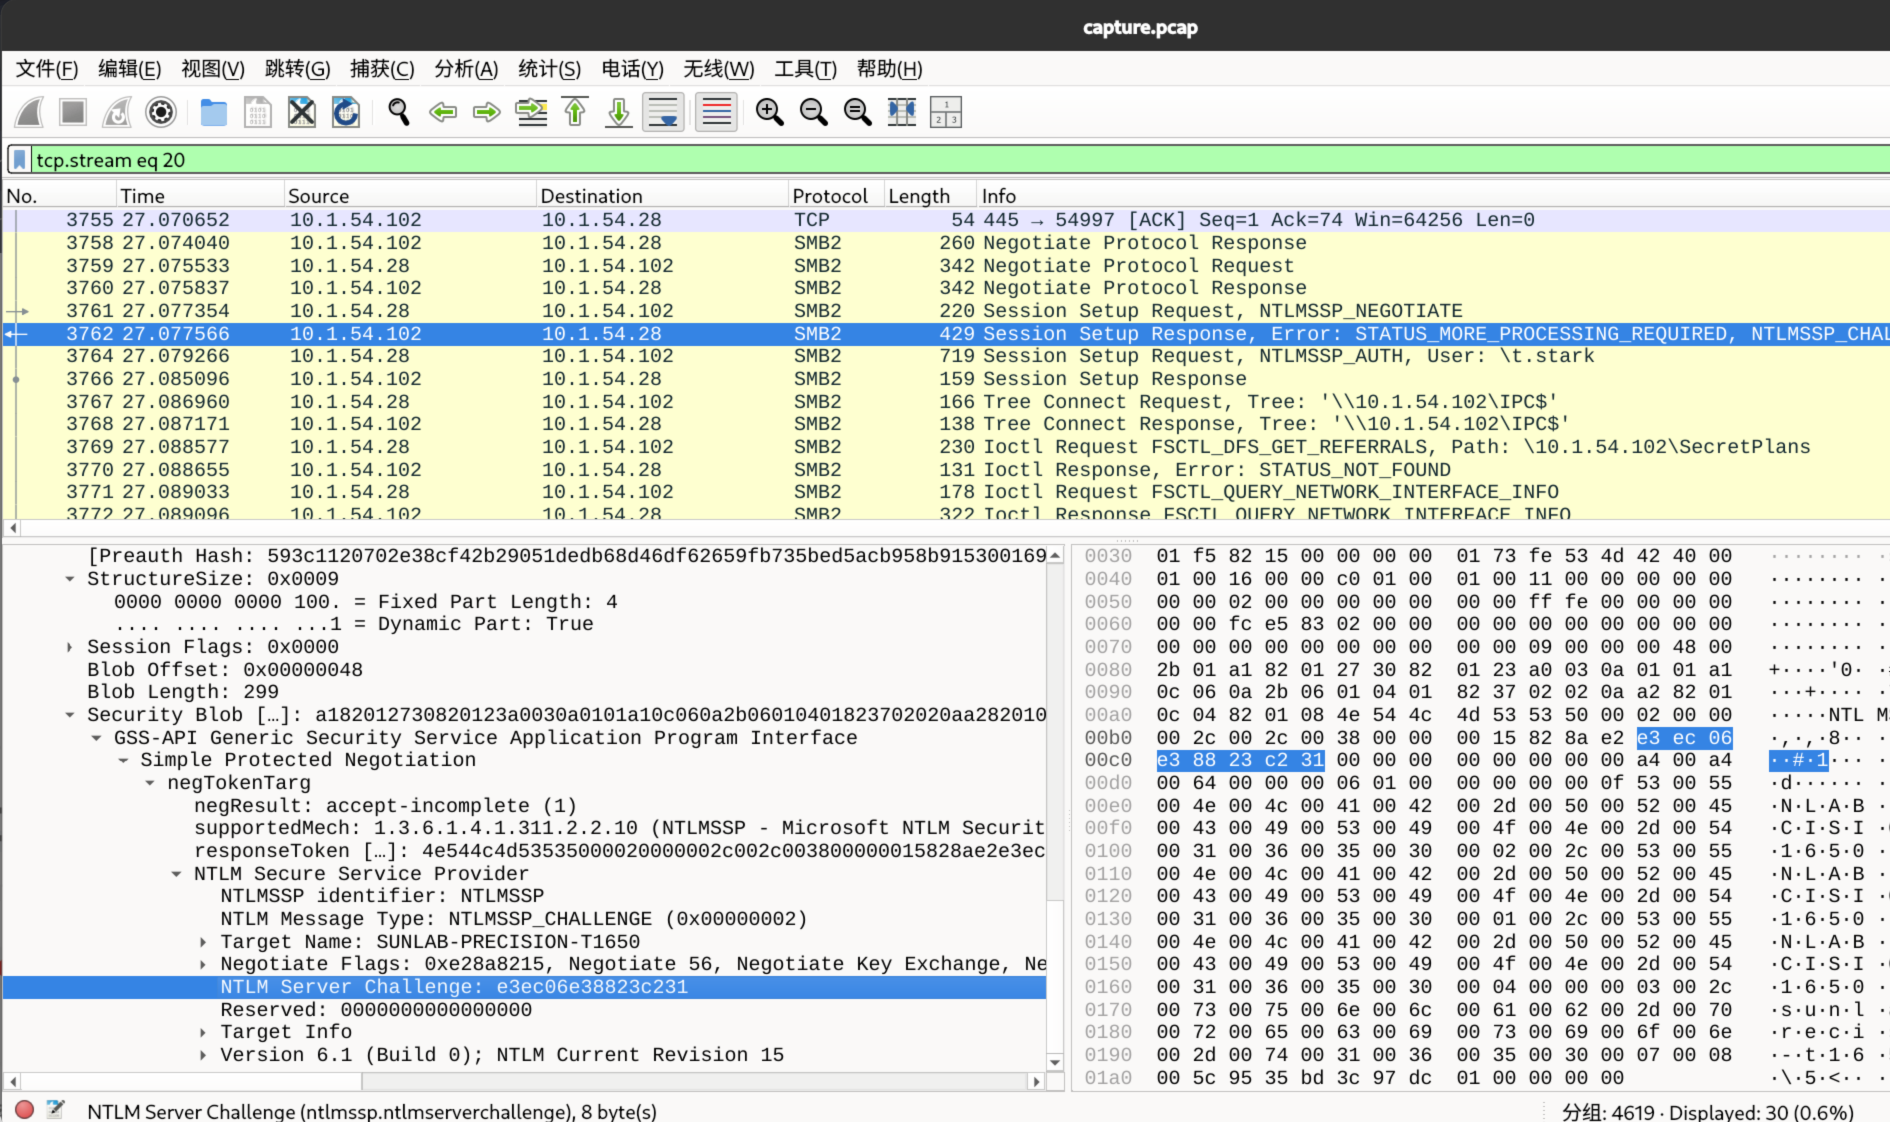Click the capture options gear icon

161,112
